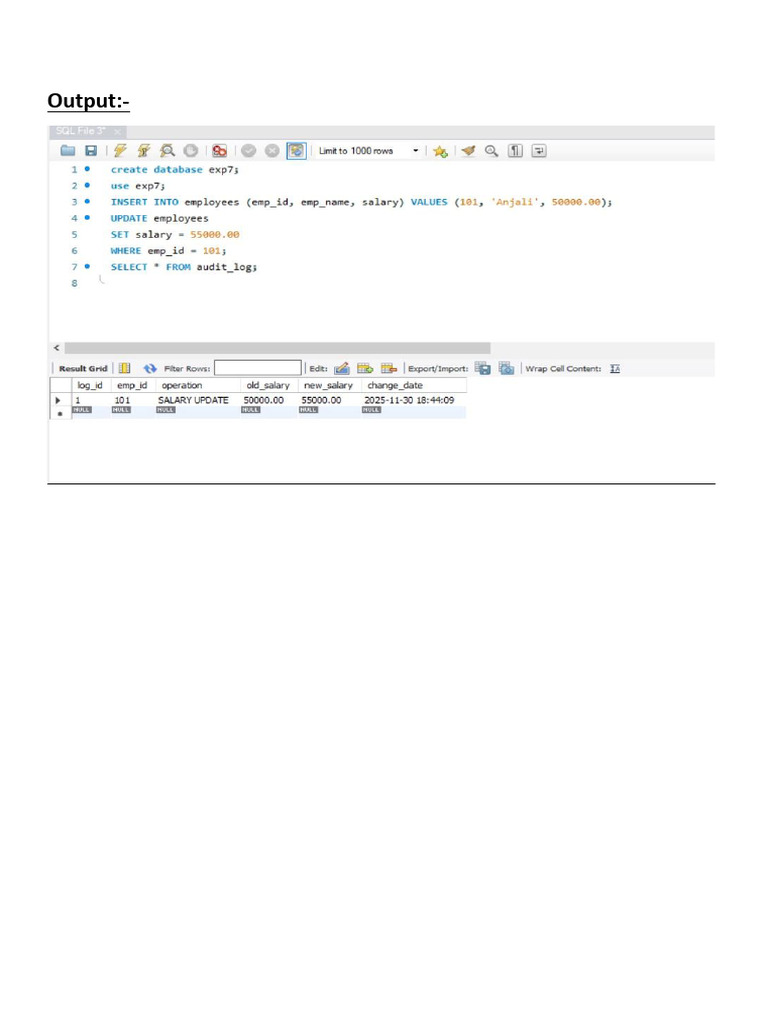Import records from external file
This screenshot has height=1024, width=768.
click(506, 368)
